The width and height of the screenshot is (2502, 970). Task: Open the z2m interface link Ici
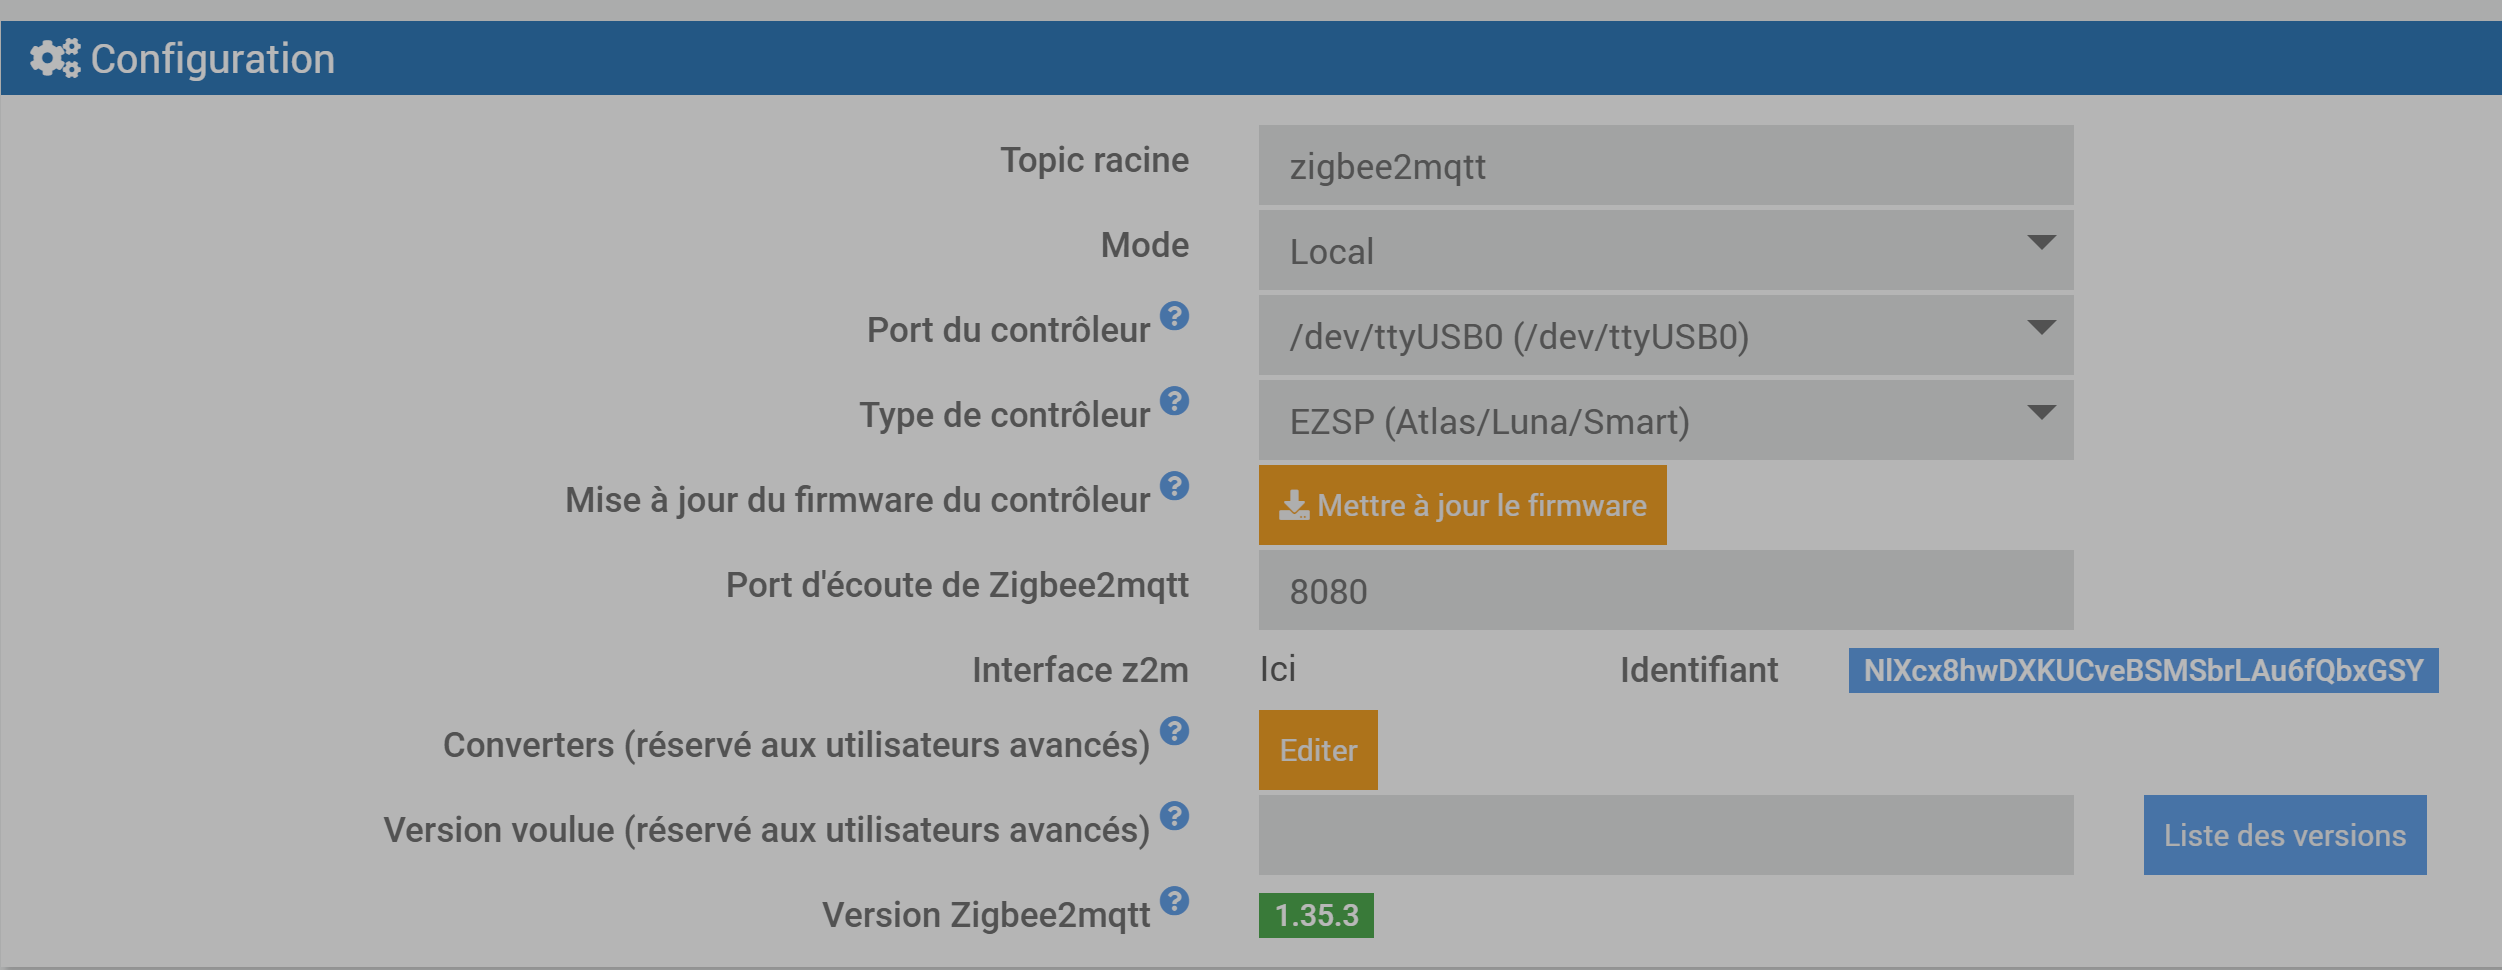click(1278, 669)
